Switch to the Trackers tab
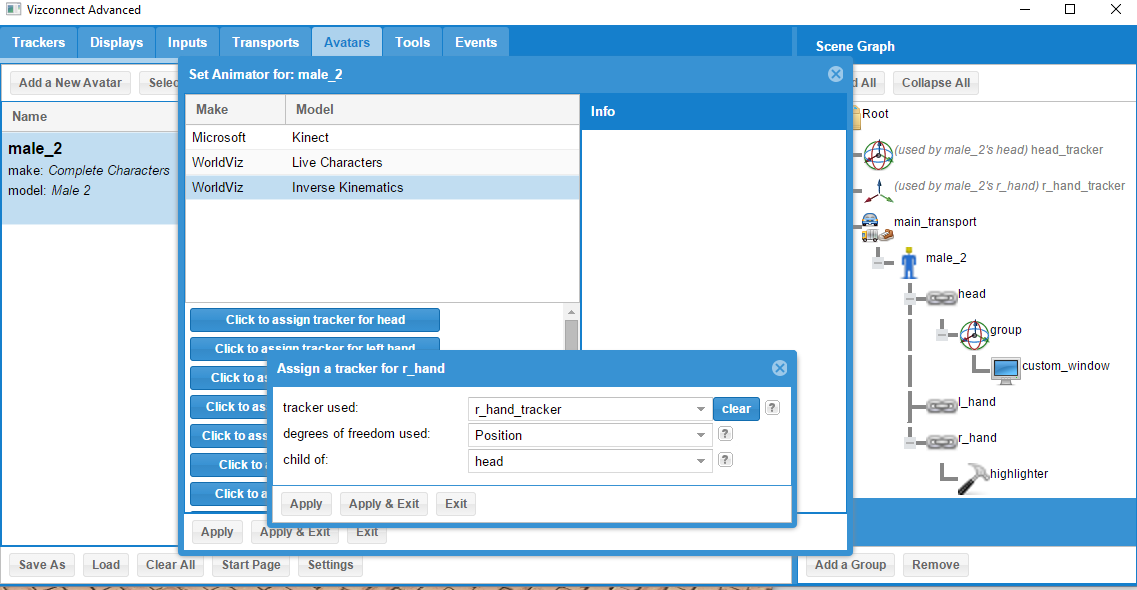The width and height of the screenshot is (1137, 590). coord(39,42)
